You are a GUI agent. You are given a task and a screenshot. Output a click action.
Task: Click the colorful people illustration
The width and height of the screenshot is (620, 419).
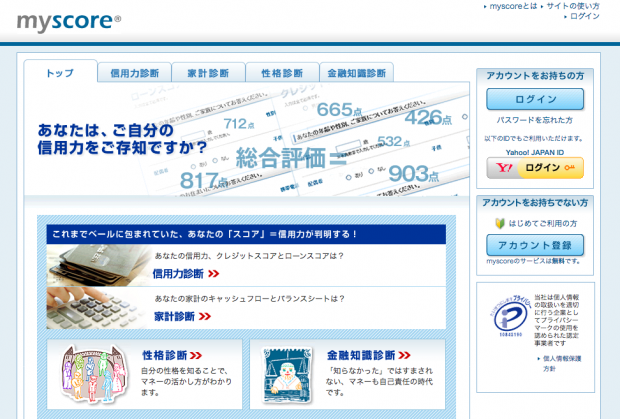pyautogui.click(x=94, y=374)
